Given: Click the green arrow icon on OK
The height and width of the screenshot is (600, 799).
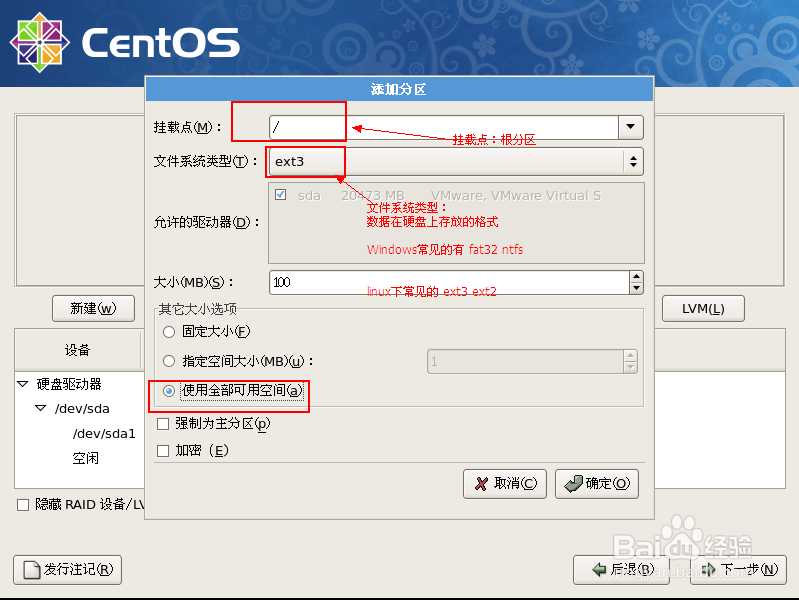Looking at the screenshot, I should click(574, 484).
